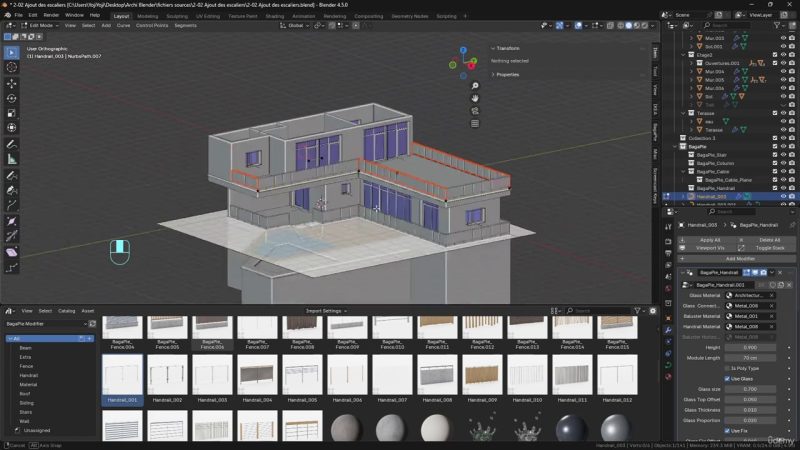Select the Handrail_004 asset thumbnail

259,378
